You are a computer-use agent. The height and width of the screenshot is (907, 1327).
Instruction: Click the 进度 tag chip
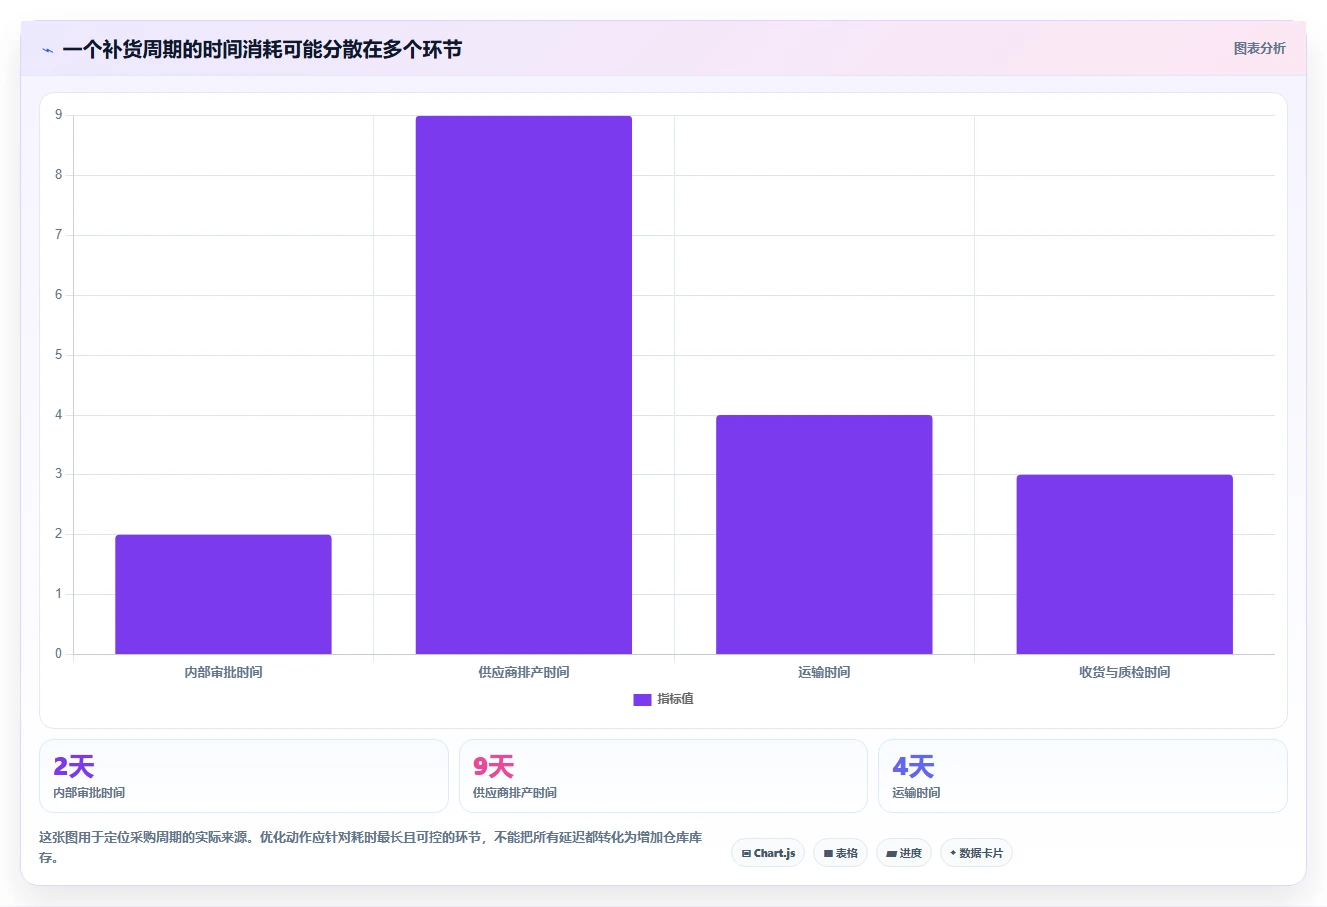tap(904, 853)
